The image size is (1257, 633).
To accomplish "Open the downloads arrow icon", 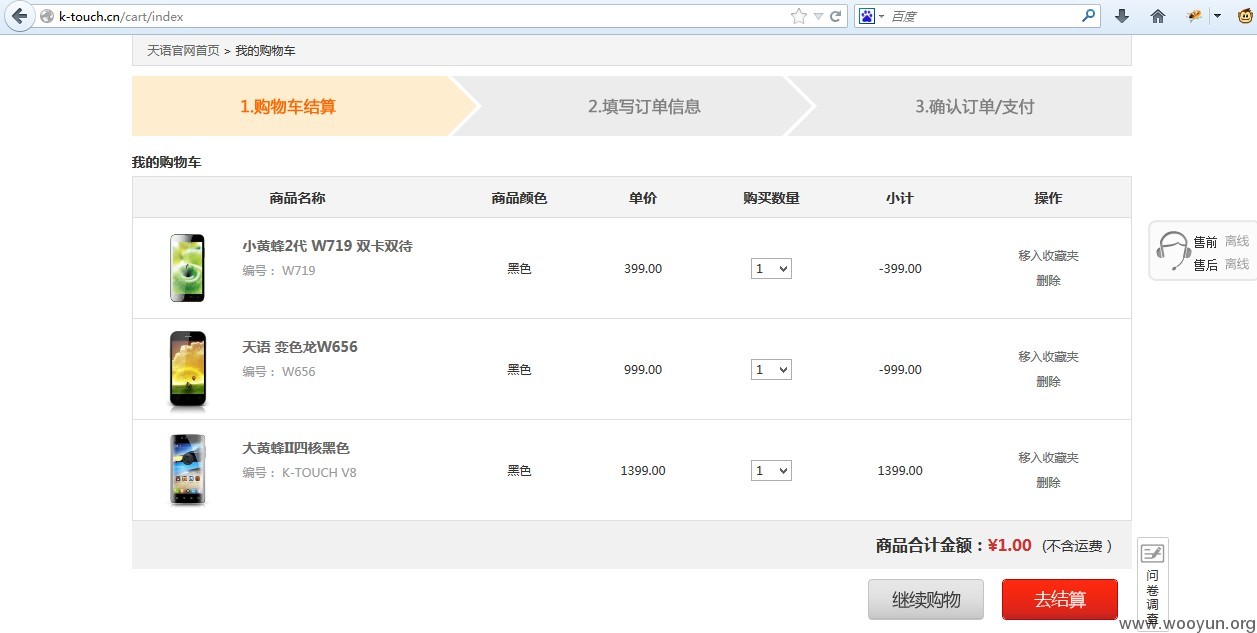I will (x=1122, y=16).
